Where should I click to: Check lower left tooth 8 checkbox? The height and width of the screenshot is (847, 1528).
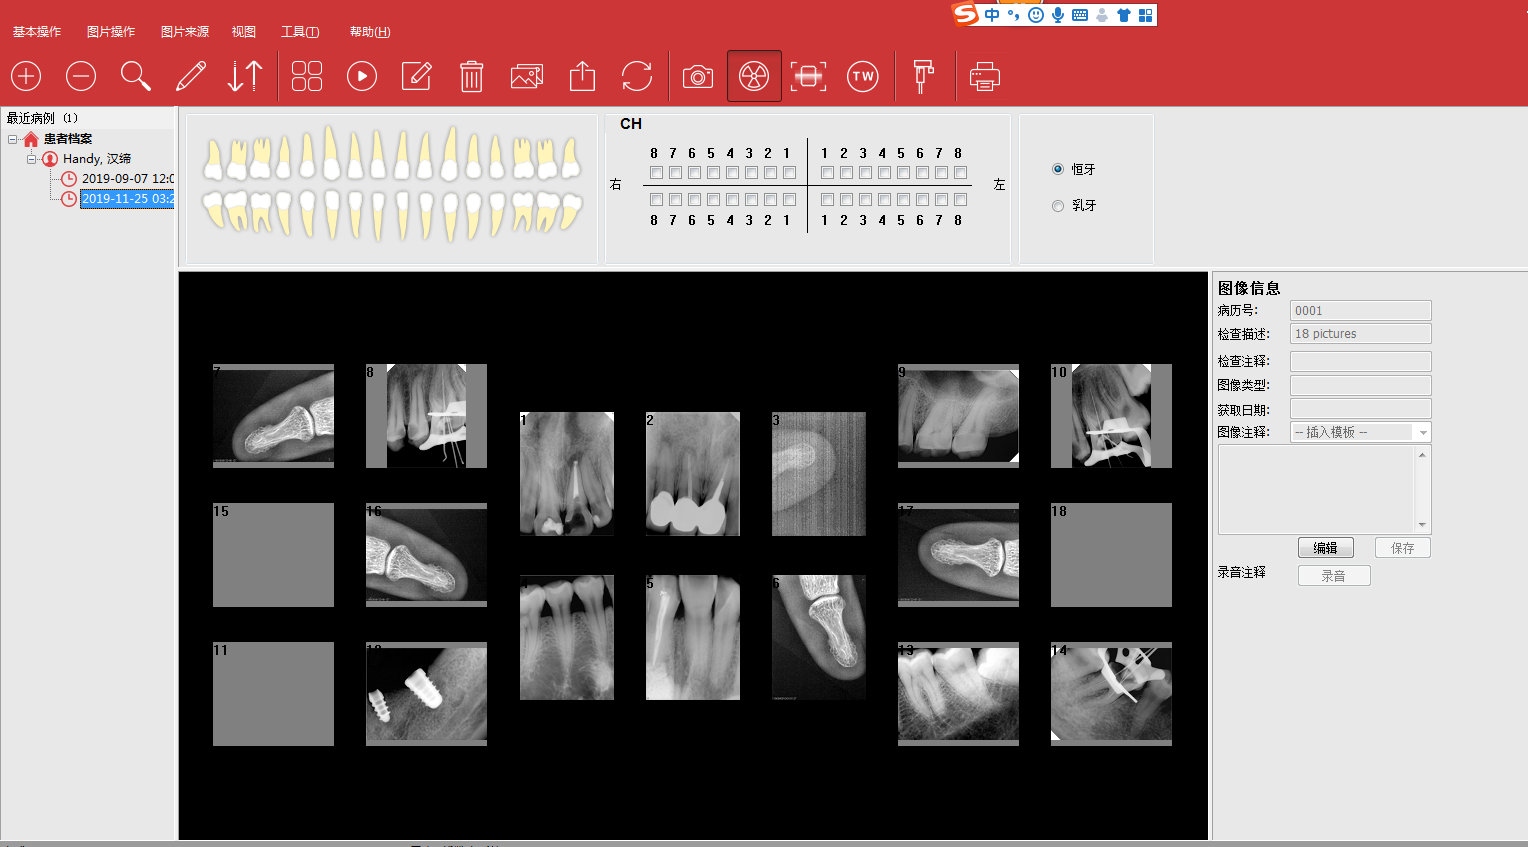(x=960, y=200)
